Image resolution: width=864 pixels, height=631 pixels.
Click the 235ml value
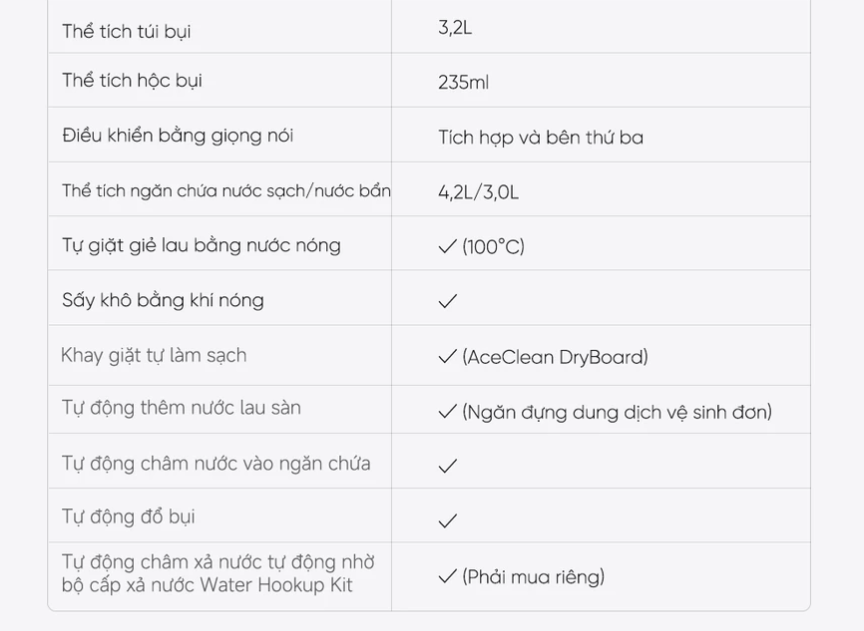(x=463, y=82)
